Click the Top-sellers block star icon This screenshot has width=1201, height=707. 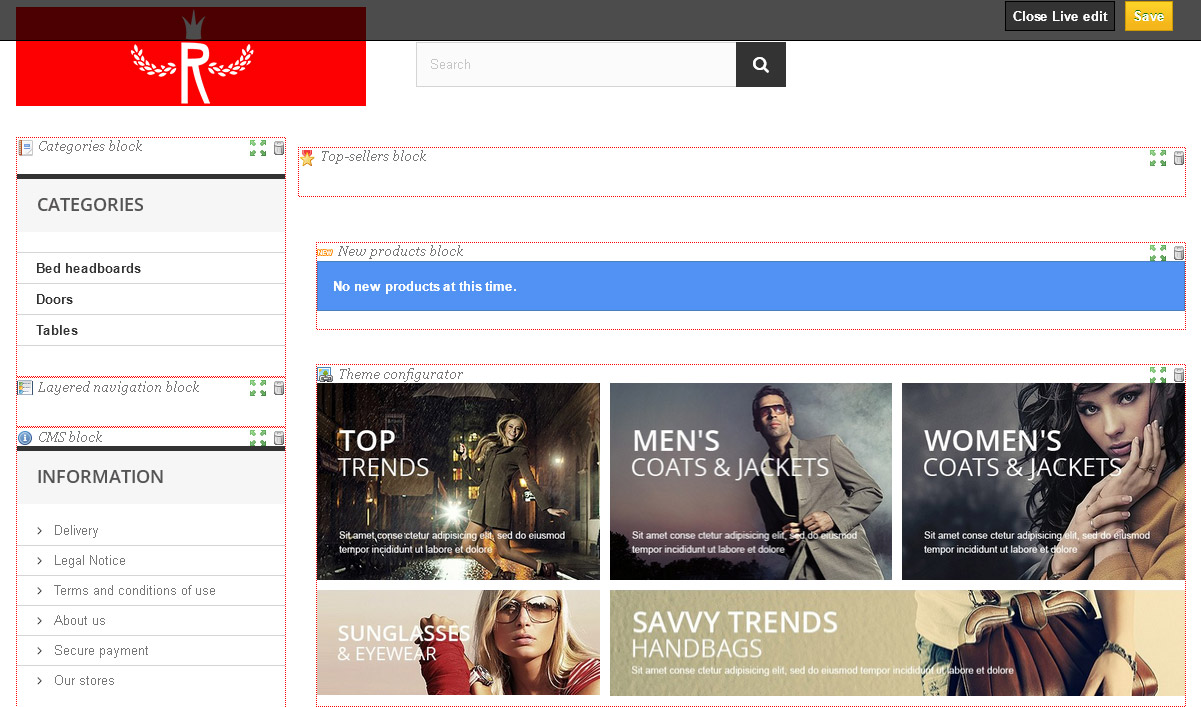(307, 158)
